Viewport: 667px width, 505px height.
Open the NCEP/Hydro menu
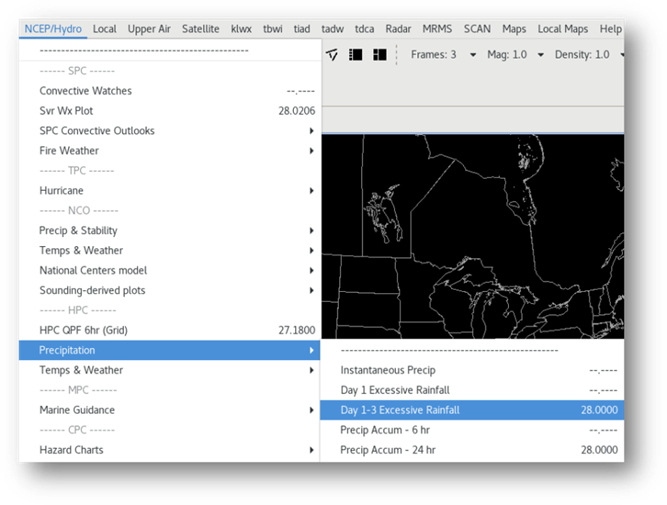click(53, 29)
